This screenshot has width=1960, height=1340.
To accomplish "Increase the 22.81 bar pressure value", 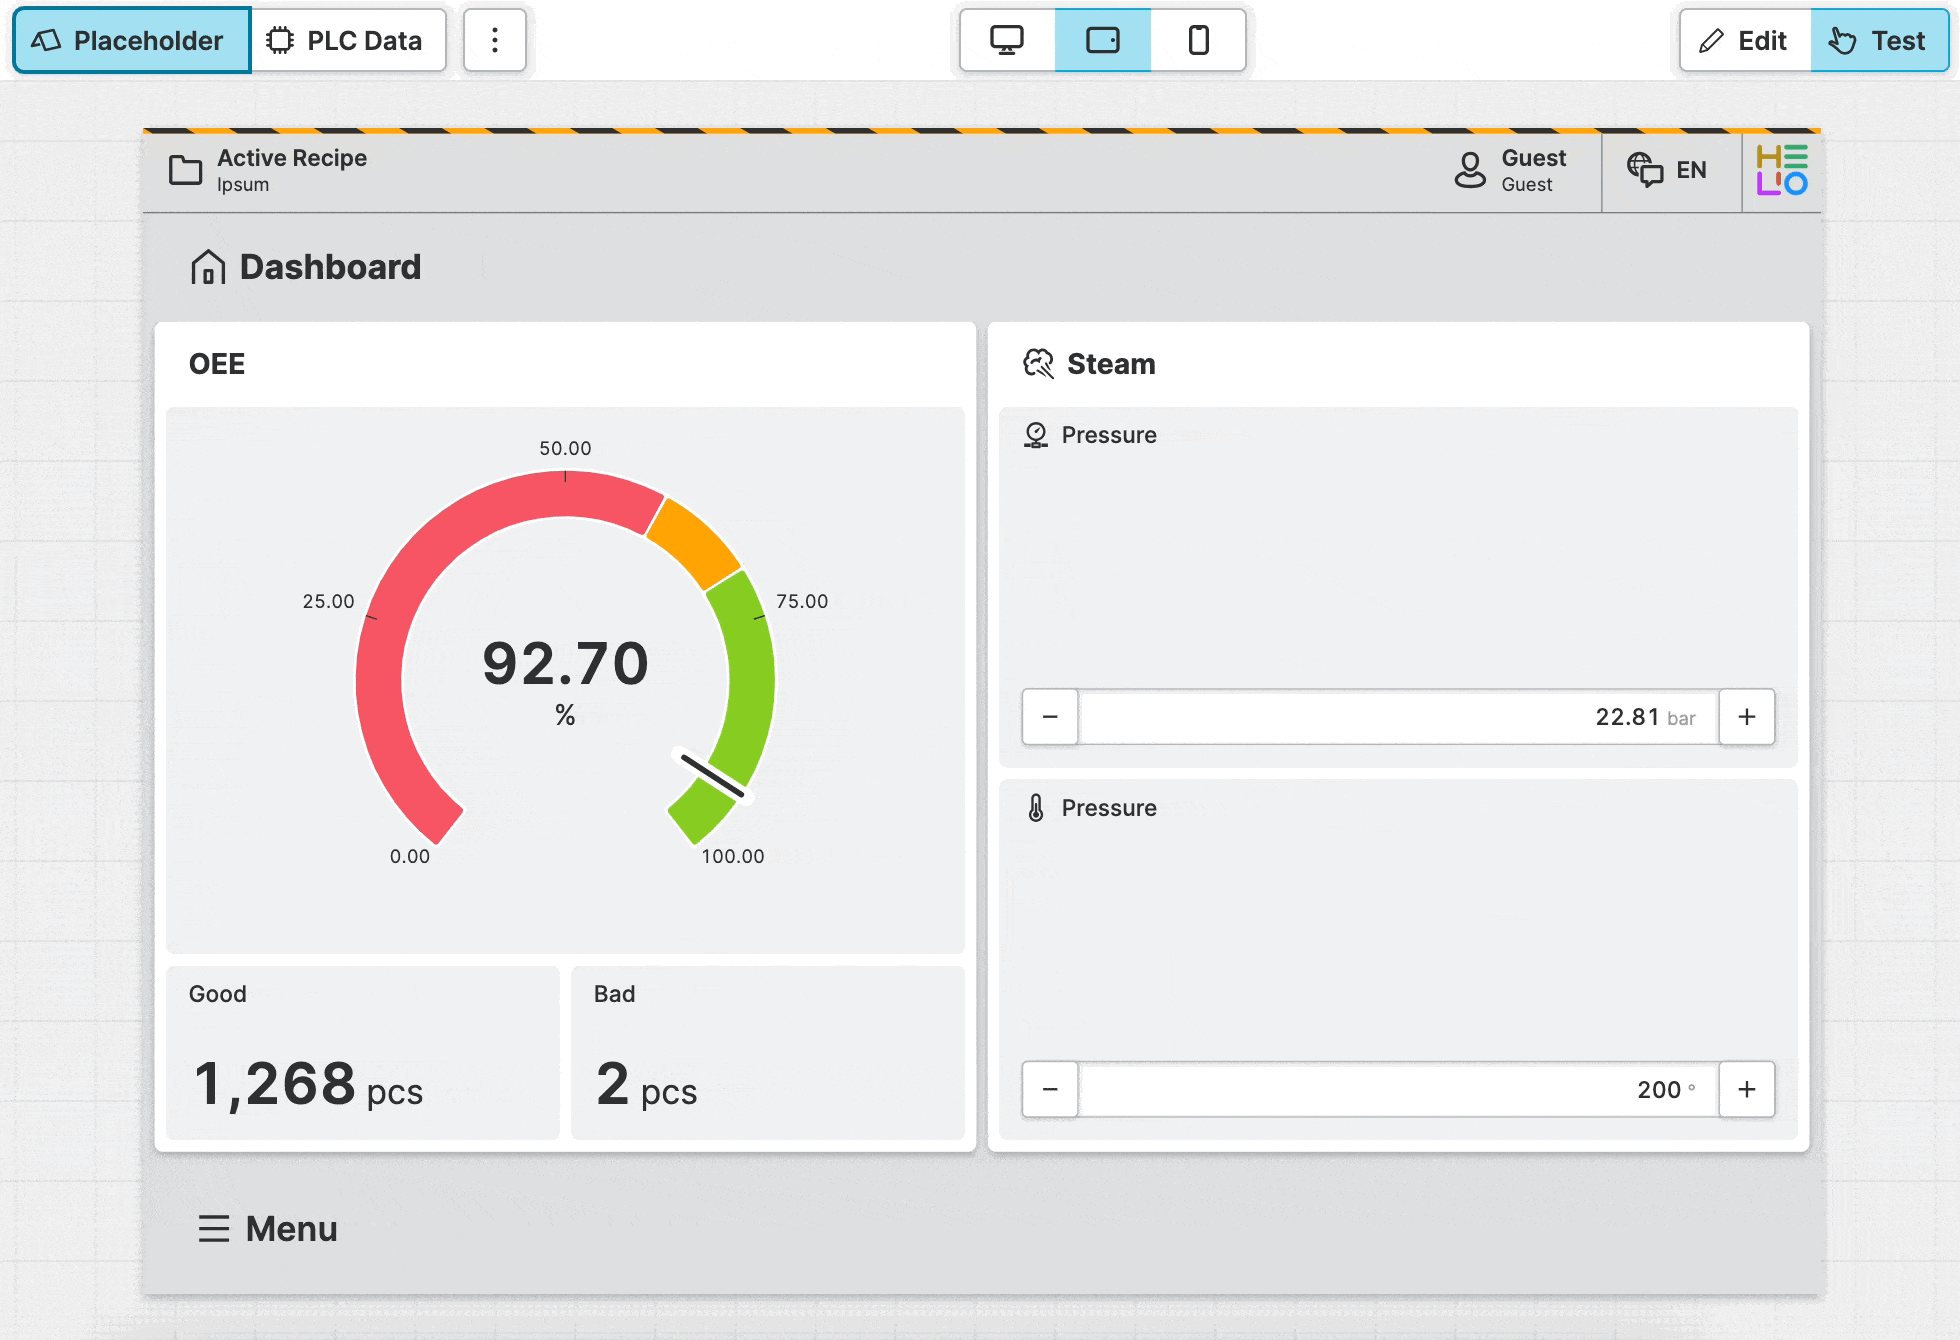I will (x=1746, y=716).
